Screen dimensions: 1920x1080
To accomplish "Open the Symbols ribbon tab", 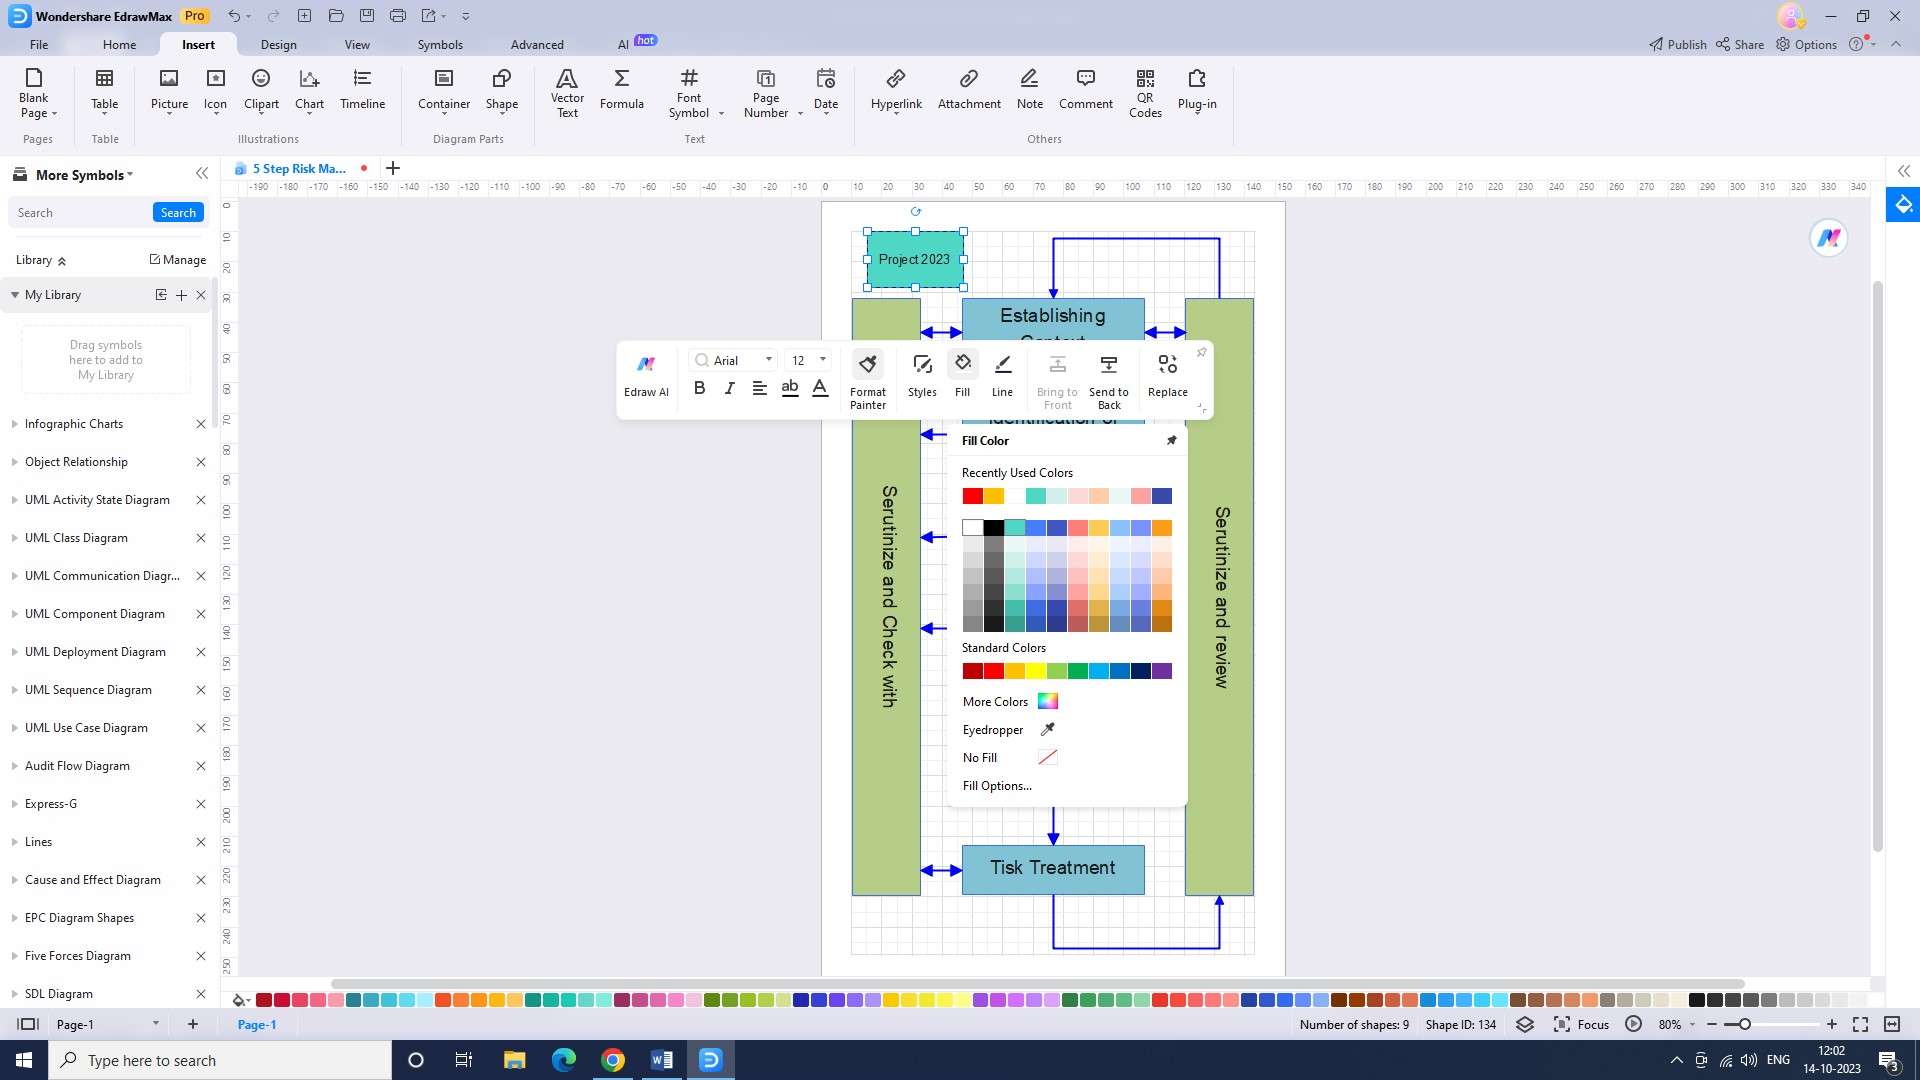I will point(440,45).
